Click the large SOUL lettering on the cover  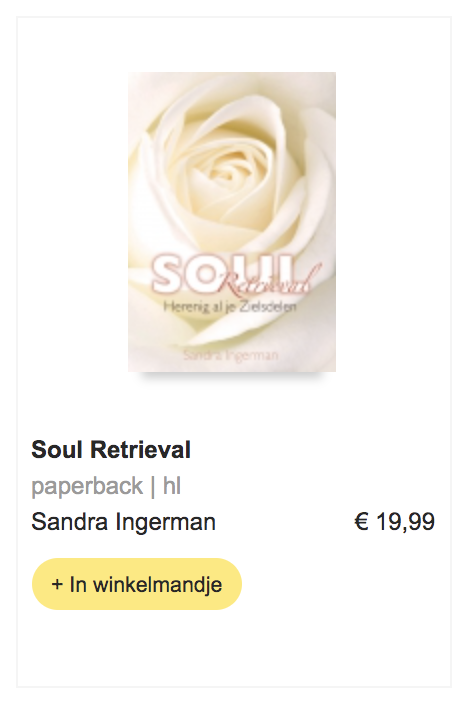223,273
